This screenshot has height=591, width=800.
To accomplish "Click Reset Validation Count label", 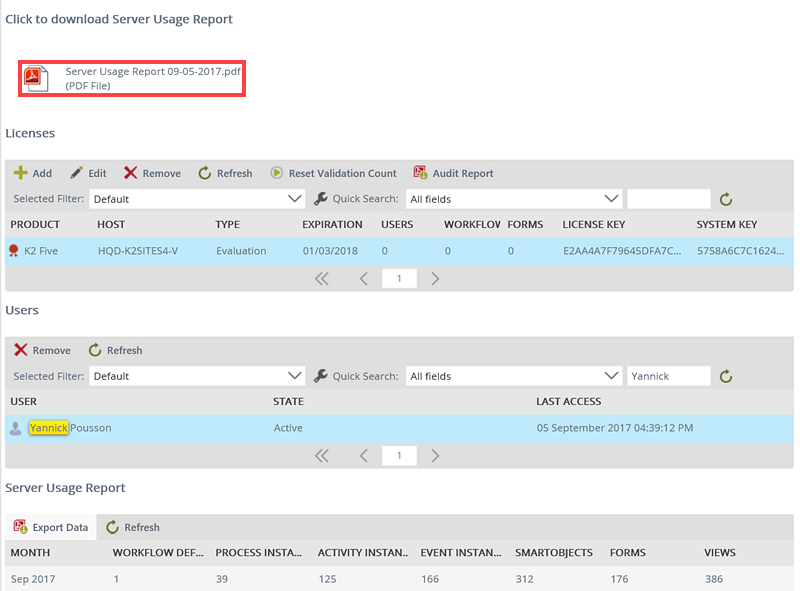I will [x=342, y=174].
